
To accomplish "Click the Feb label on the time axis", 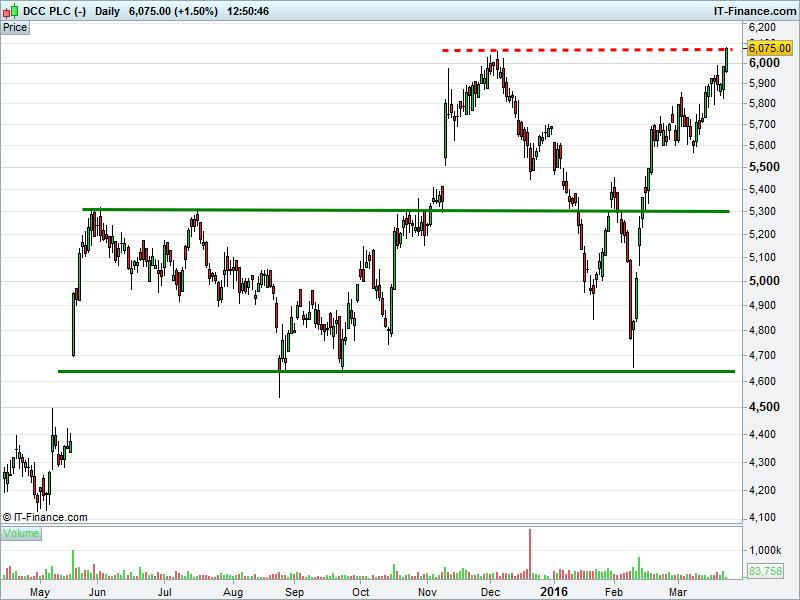I will (614, 592).
